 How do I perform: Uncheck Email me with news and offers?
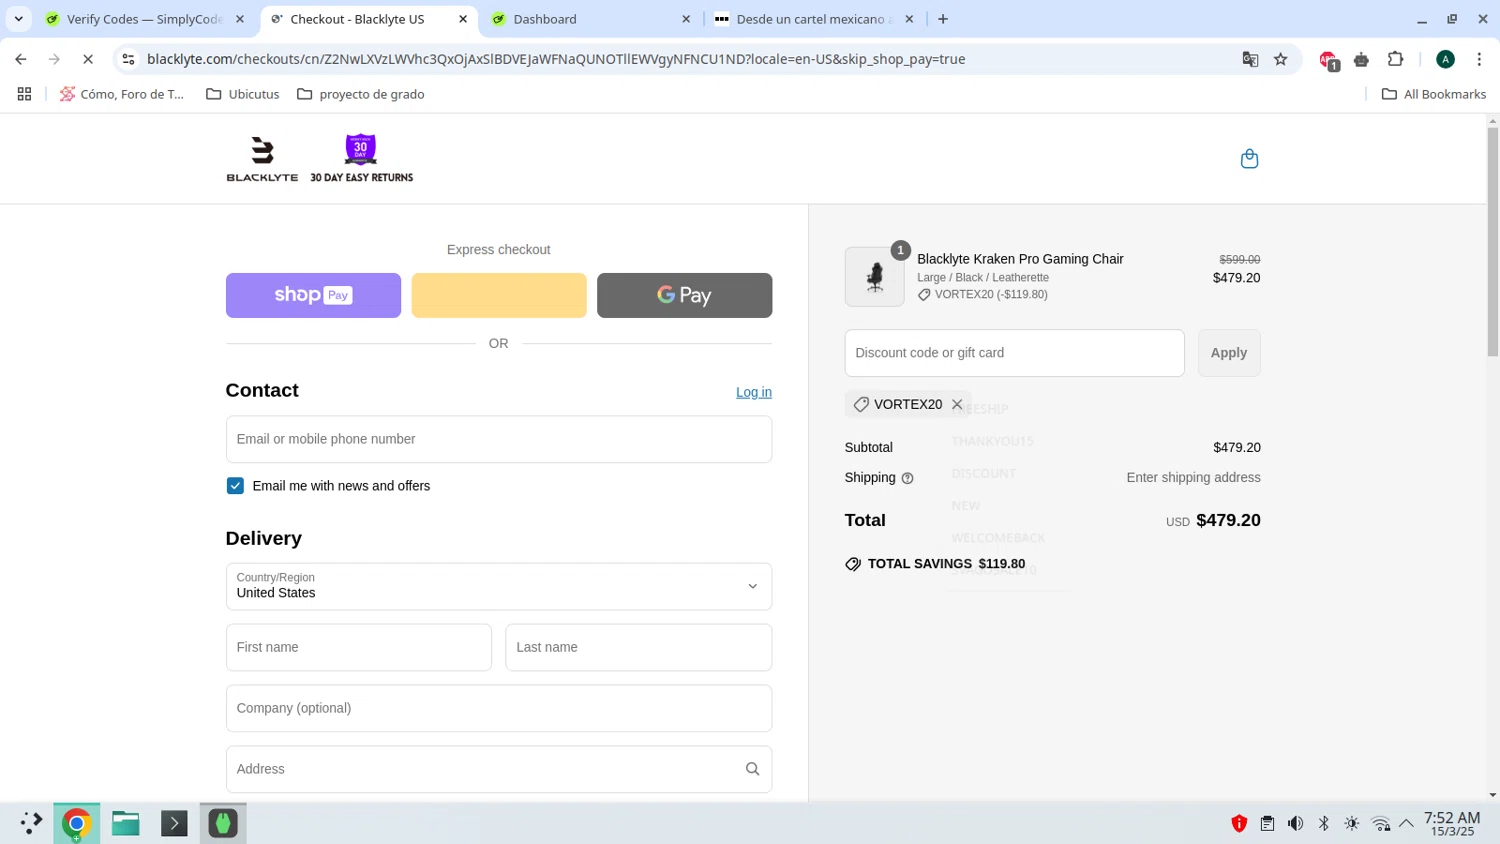235,486
